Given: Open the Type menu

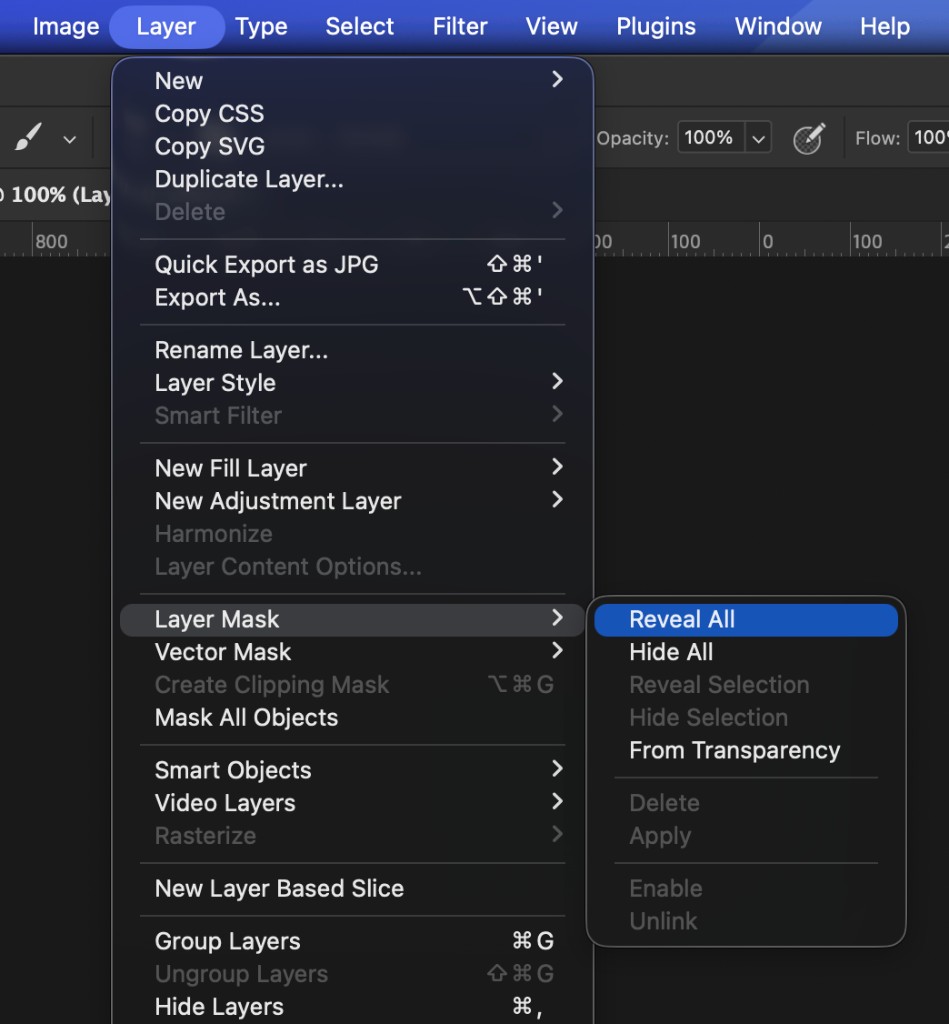Looking at the screenshot, I should click(261, 27).
